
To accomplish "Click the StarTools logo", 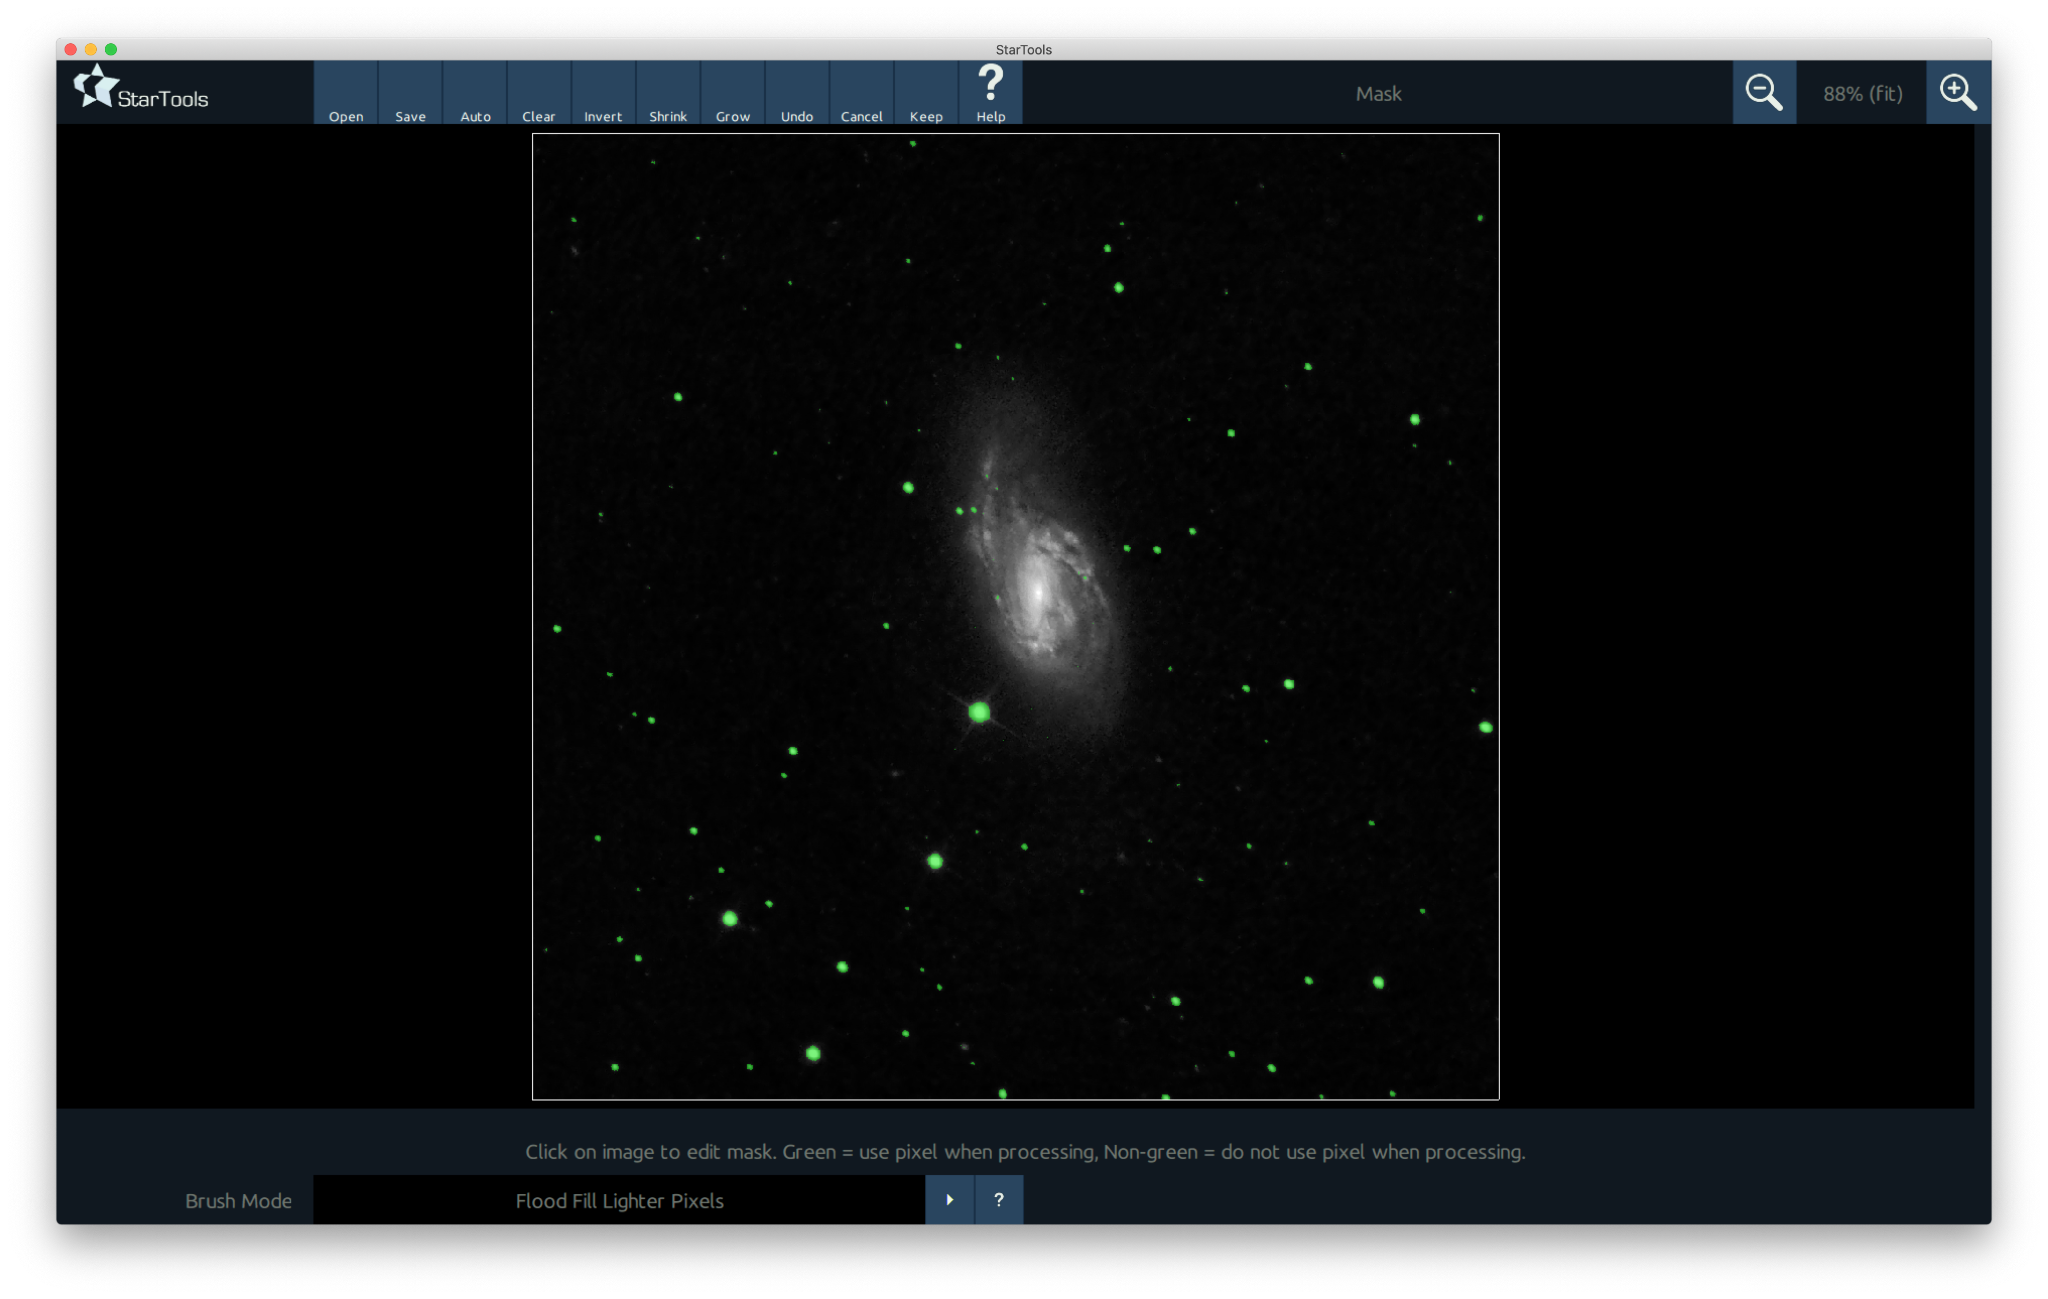I will click(x=141, y=88).
